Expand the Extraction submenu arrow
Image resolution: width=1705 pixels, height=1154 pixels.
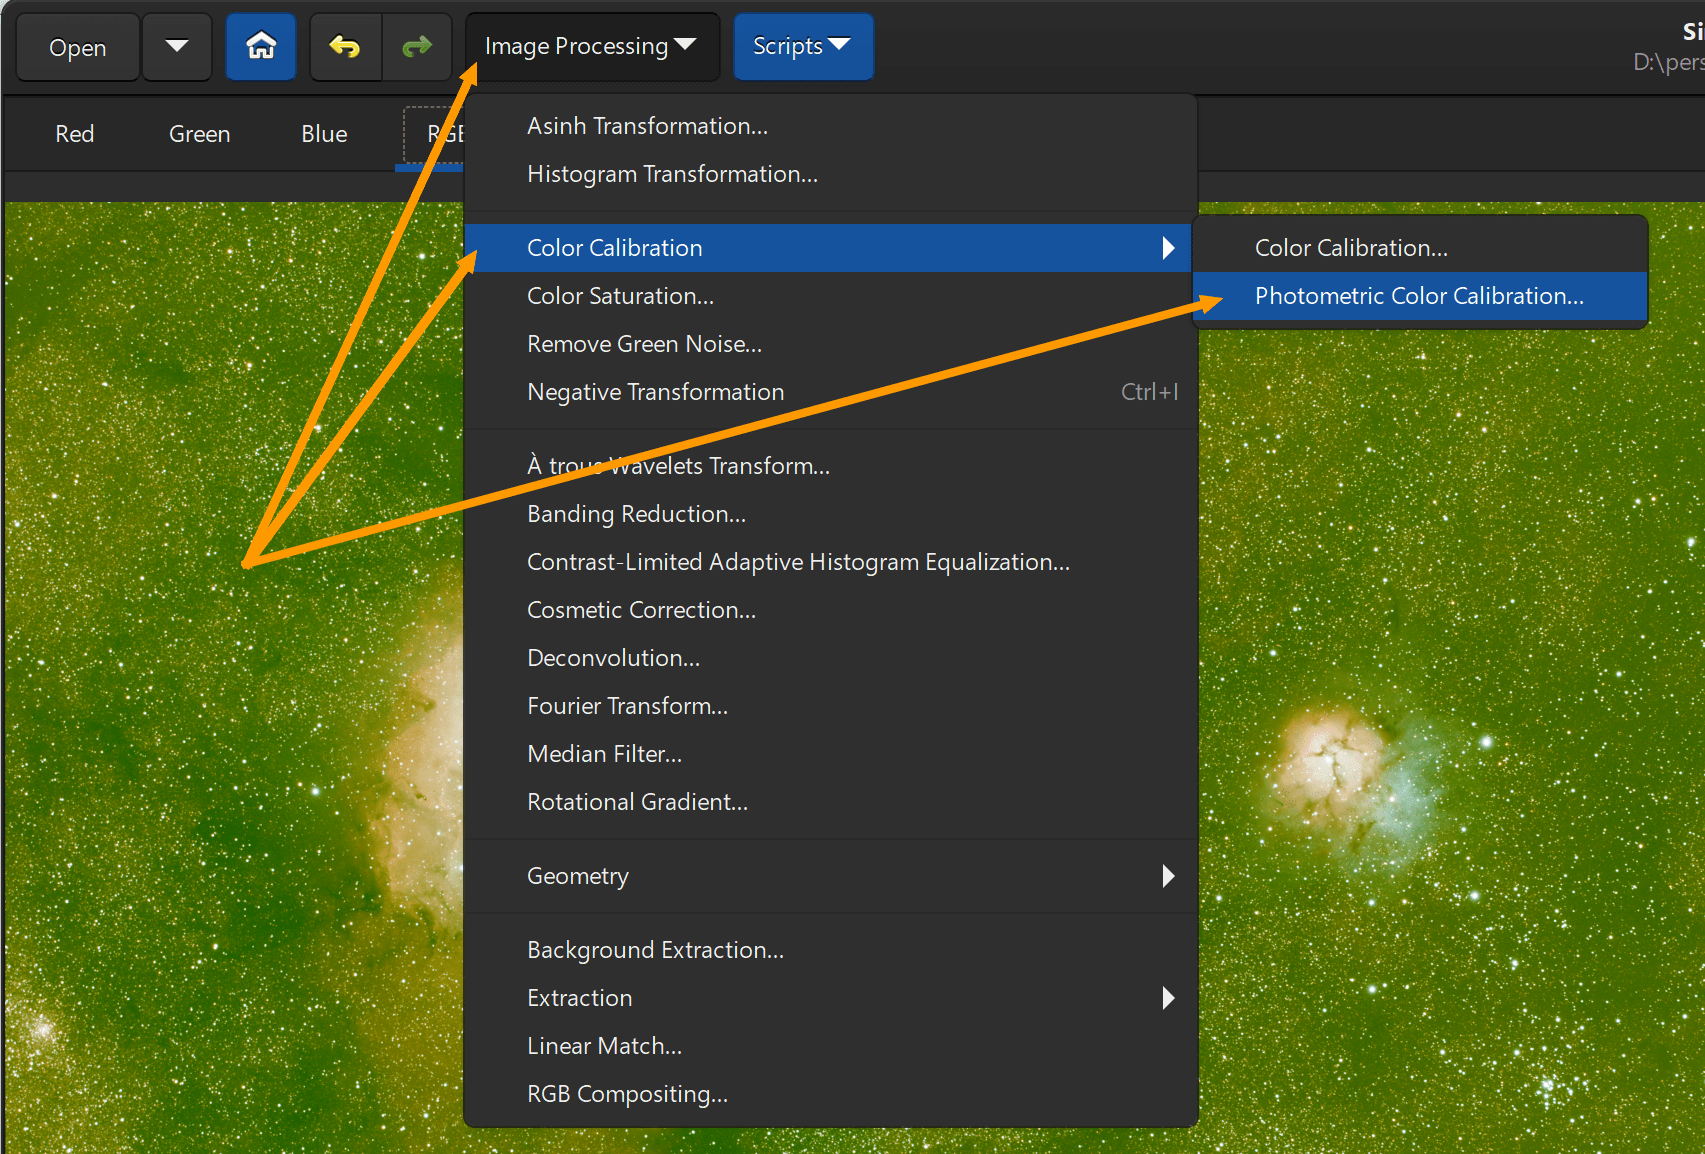[x=1167, y=998]
